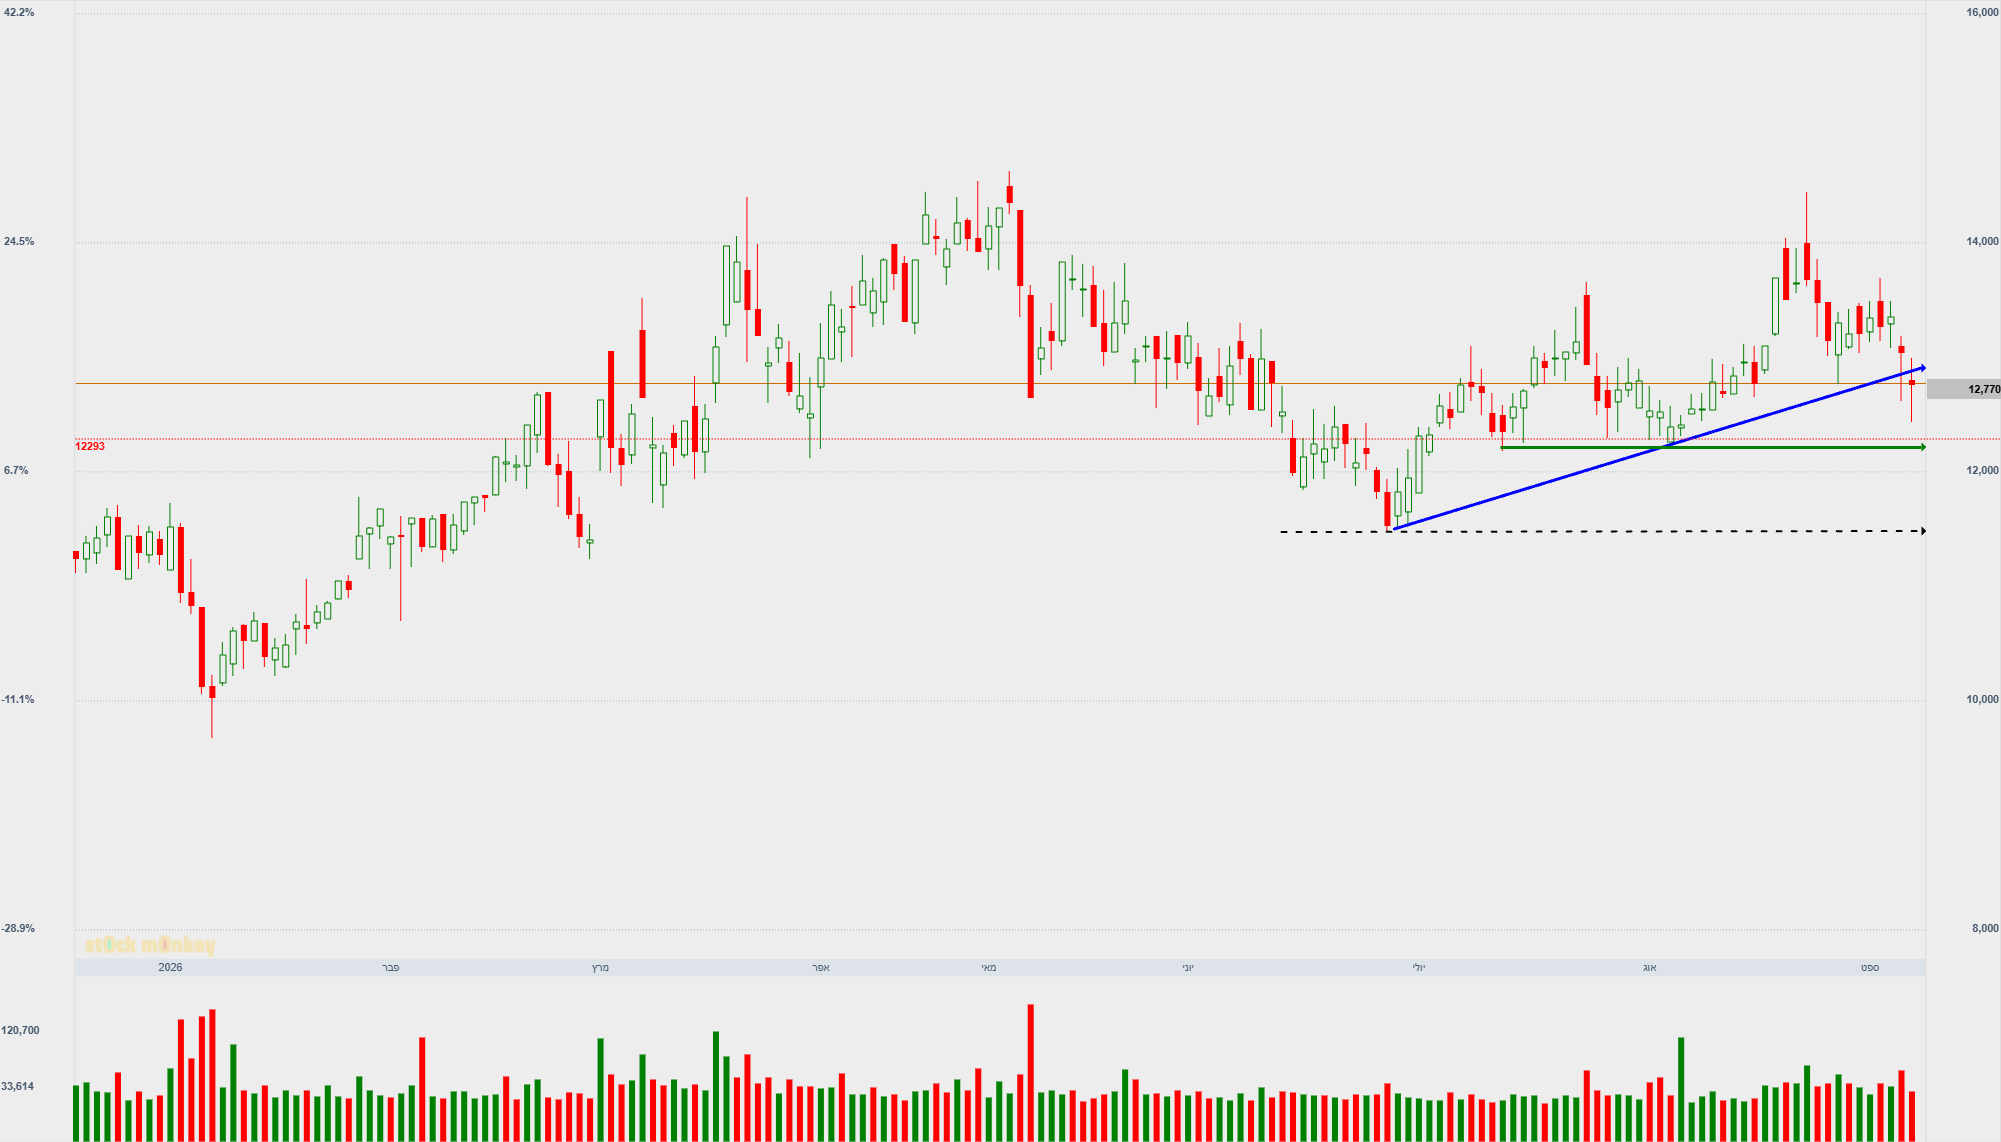The height and width of the screenshot is (1142, 2001).
Task: Select the 42.2% percentage axis label
Action: point(19,12)
